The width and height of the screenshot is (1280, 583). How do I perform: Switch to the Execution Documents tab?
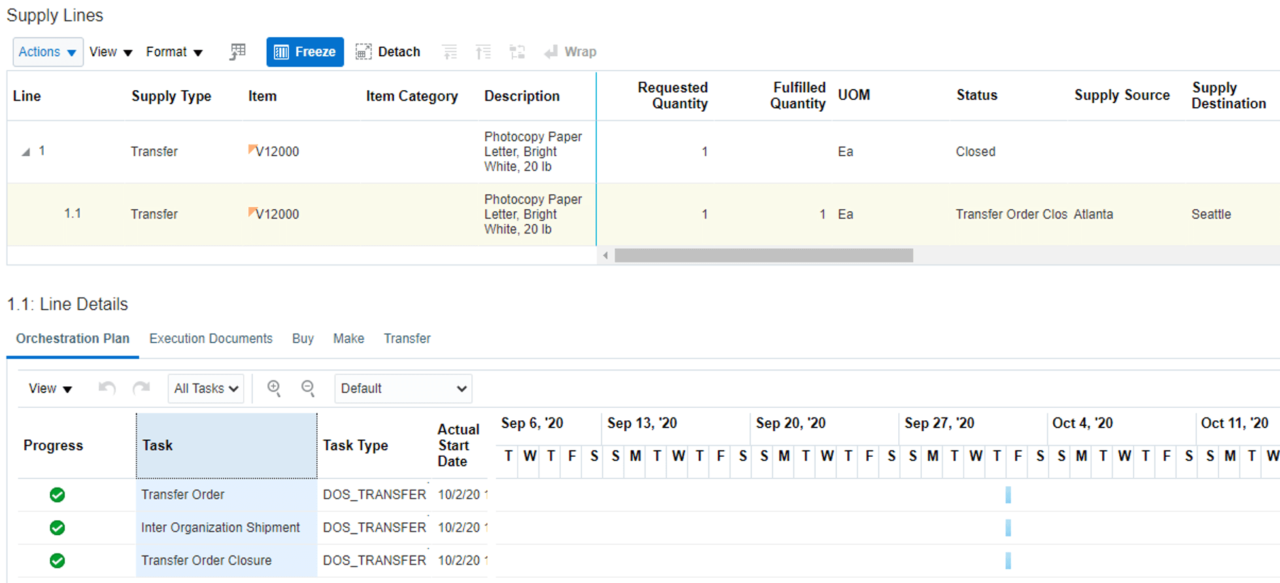pos(210,338)
